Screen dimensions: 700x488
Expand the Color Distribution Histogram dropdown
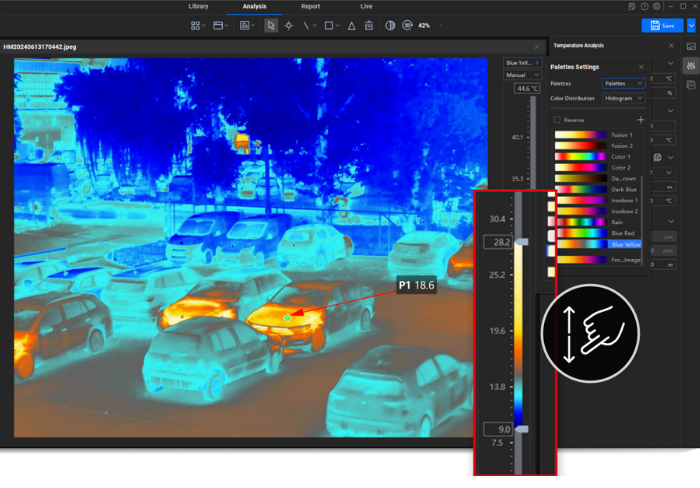pyautogui.click(x=623, y=98)
